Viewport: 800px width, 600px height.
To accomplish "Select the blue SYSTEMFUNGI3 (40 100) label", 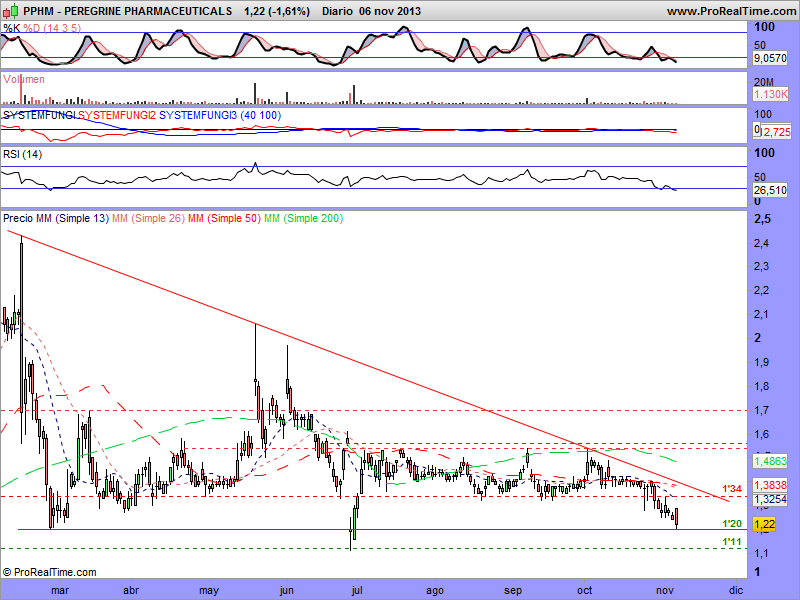I will 220,115.
